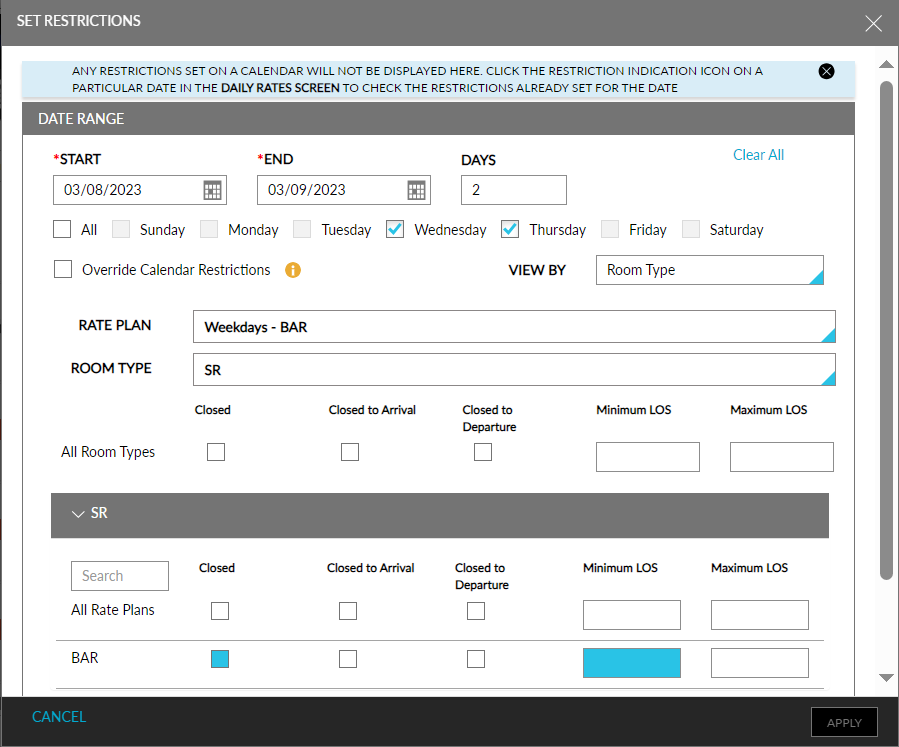Click the 'All Room Types' row label
The height and width of the screenshot is (747, 899).
pos(108,452)
